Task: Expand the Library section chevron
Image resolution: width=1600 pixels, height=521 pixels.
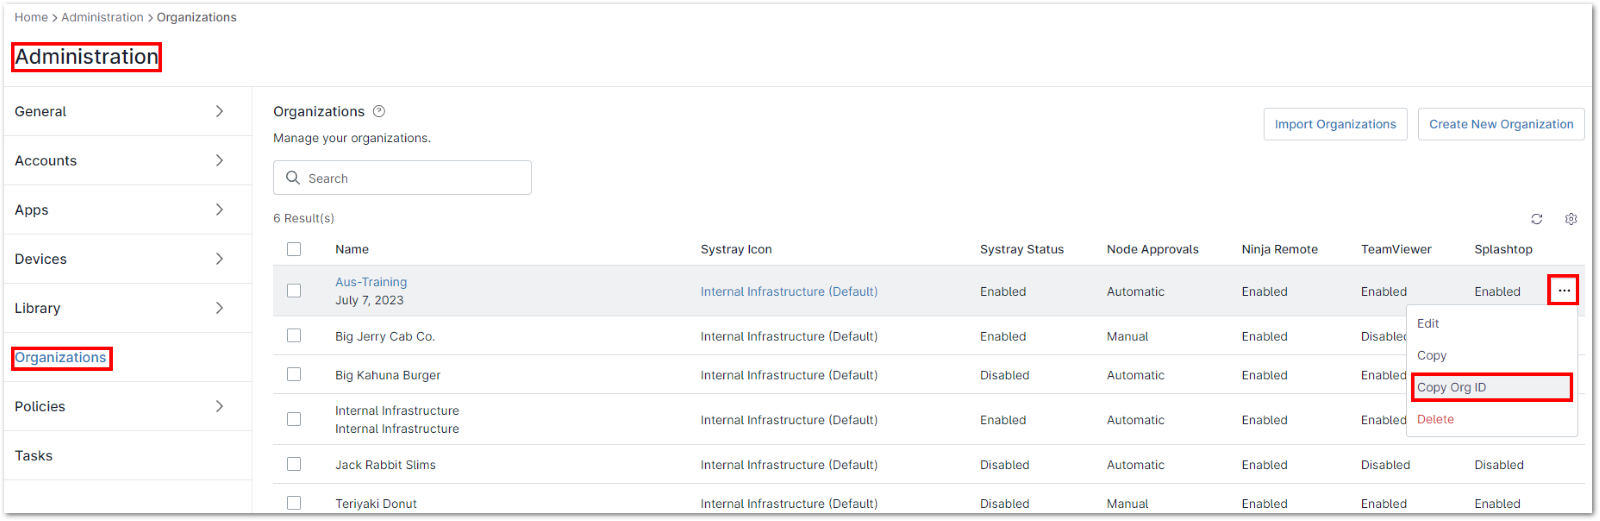Action: 219,308
